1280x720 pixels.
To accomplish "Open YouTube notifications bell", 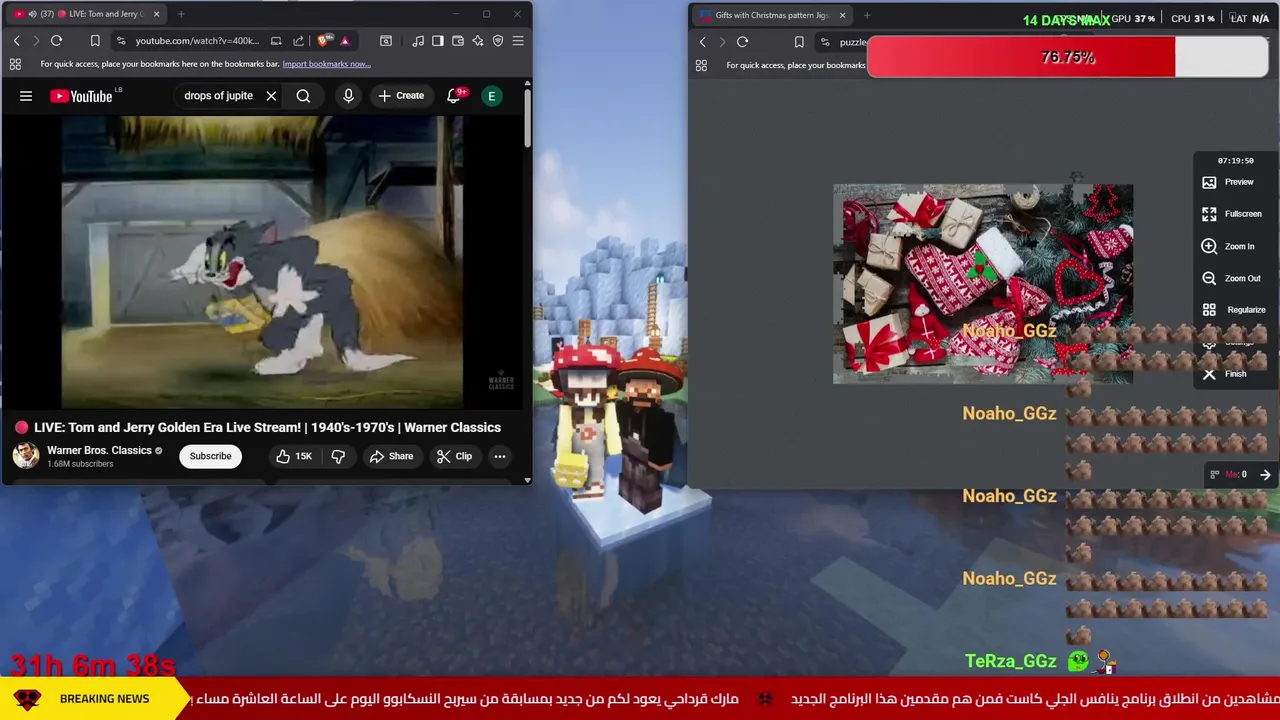I will coord(454,96).
